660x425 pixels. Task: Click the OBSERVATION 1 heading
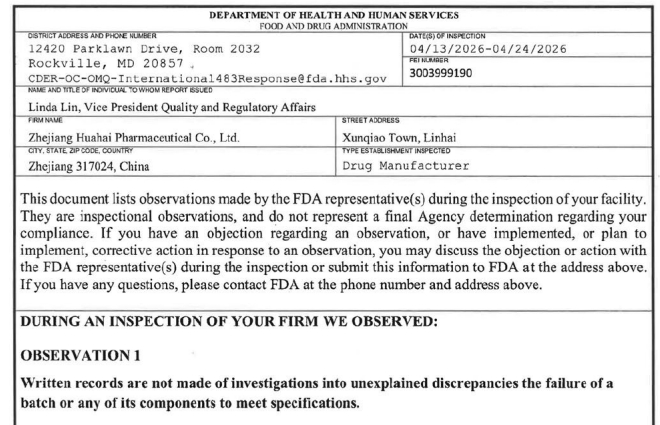(80, 356)
